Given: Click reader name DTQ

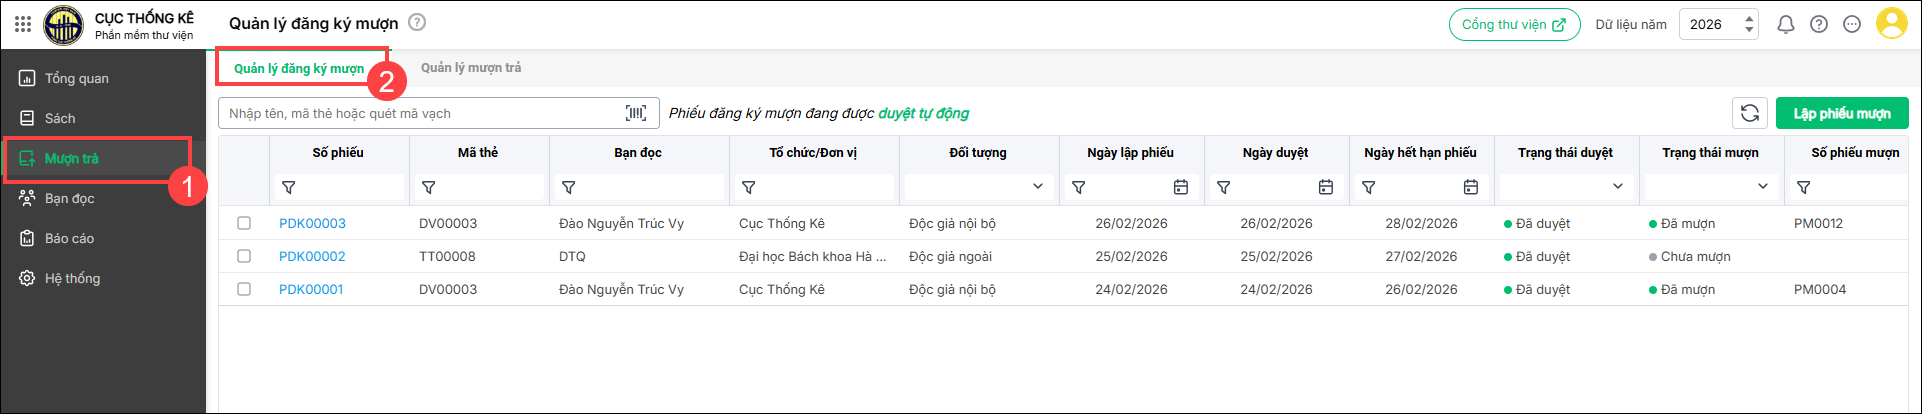Looking at the screenshot, I should [x=572, y=256].
